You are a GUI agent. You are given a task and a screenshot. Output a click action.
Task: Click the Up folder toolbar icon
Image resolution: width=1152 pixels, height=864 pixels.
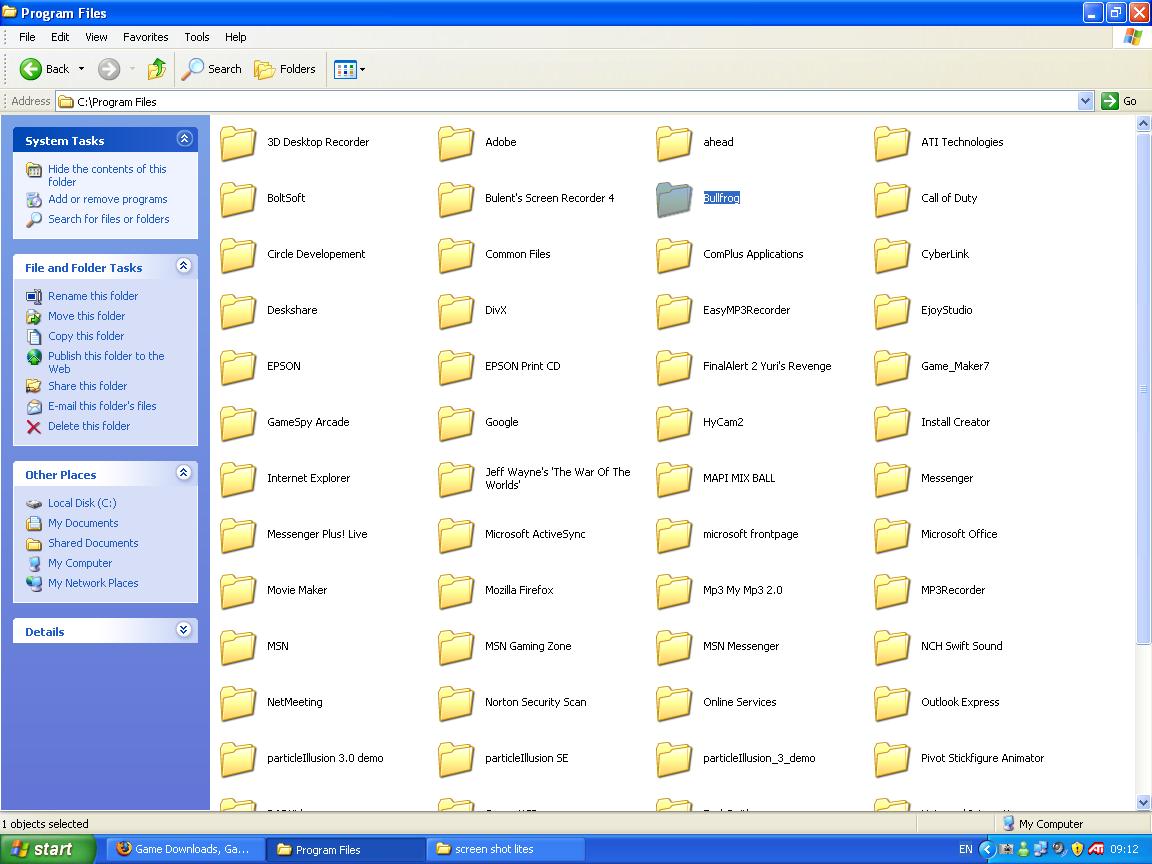click(156, 69)
